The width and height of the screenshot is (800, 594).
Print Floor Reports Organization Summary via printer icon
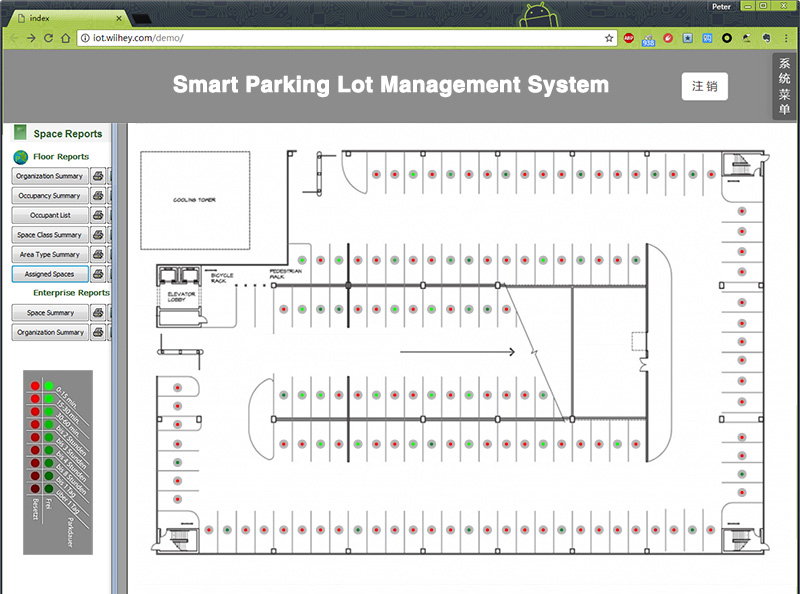98,176
